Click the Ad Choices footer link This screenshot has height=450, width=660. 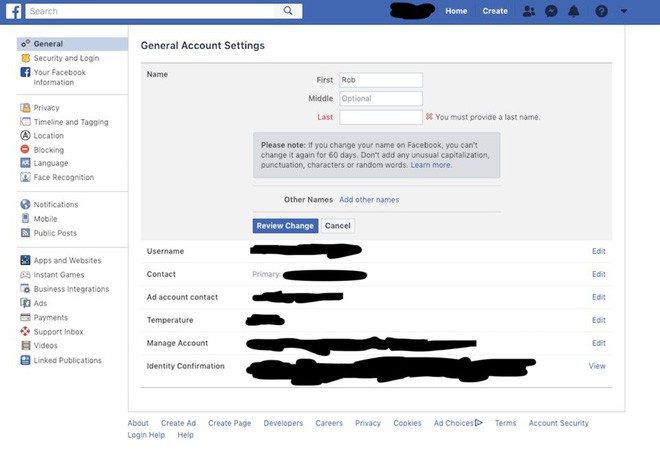click(x=458, y=423)
